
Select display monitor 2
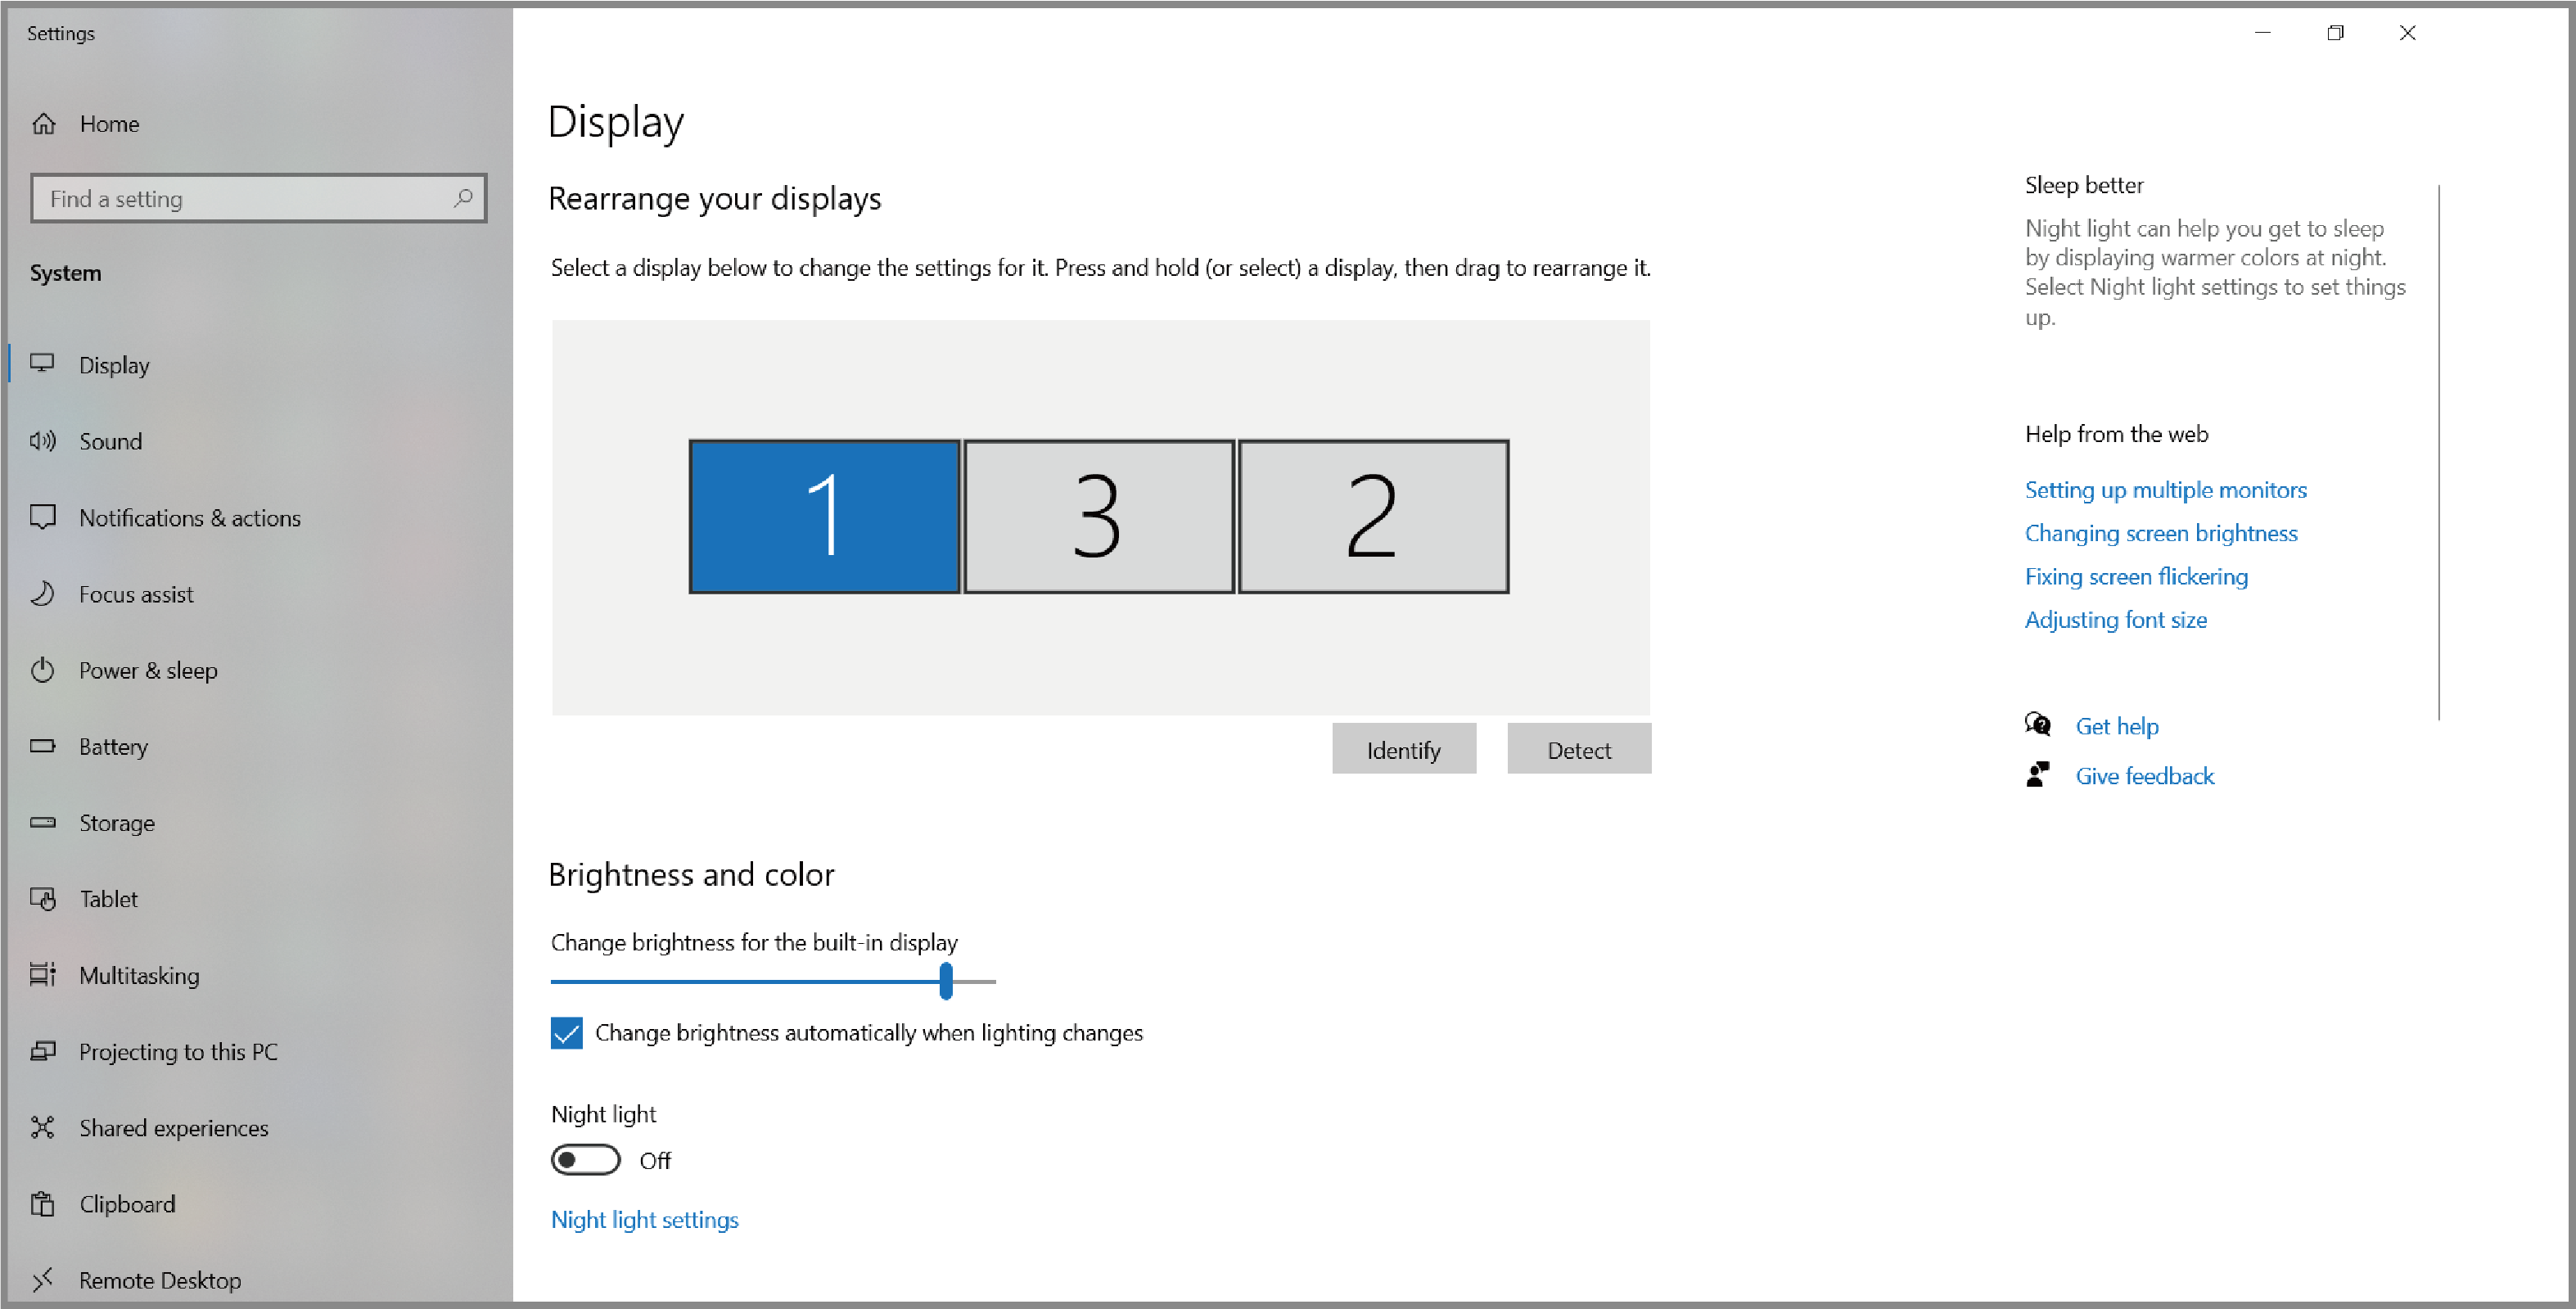click(1373, 517)
